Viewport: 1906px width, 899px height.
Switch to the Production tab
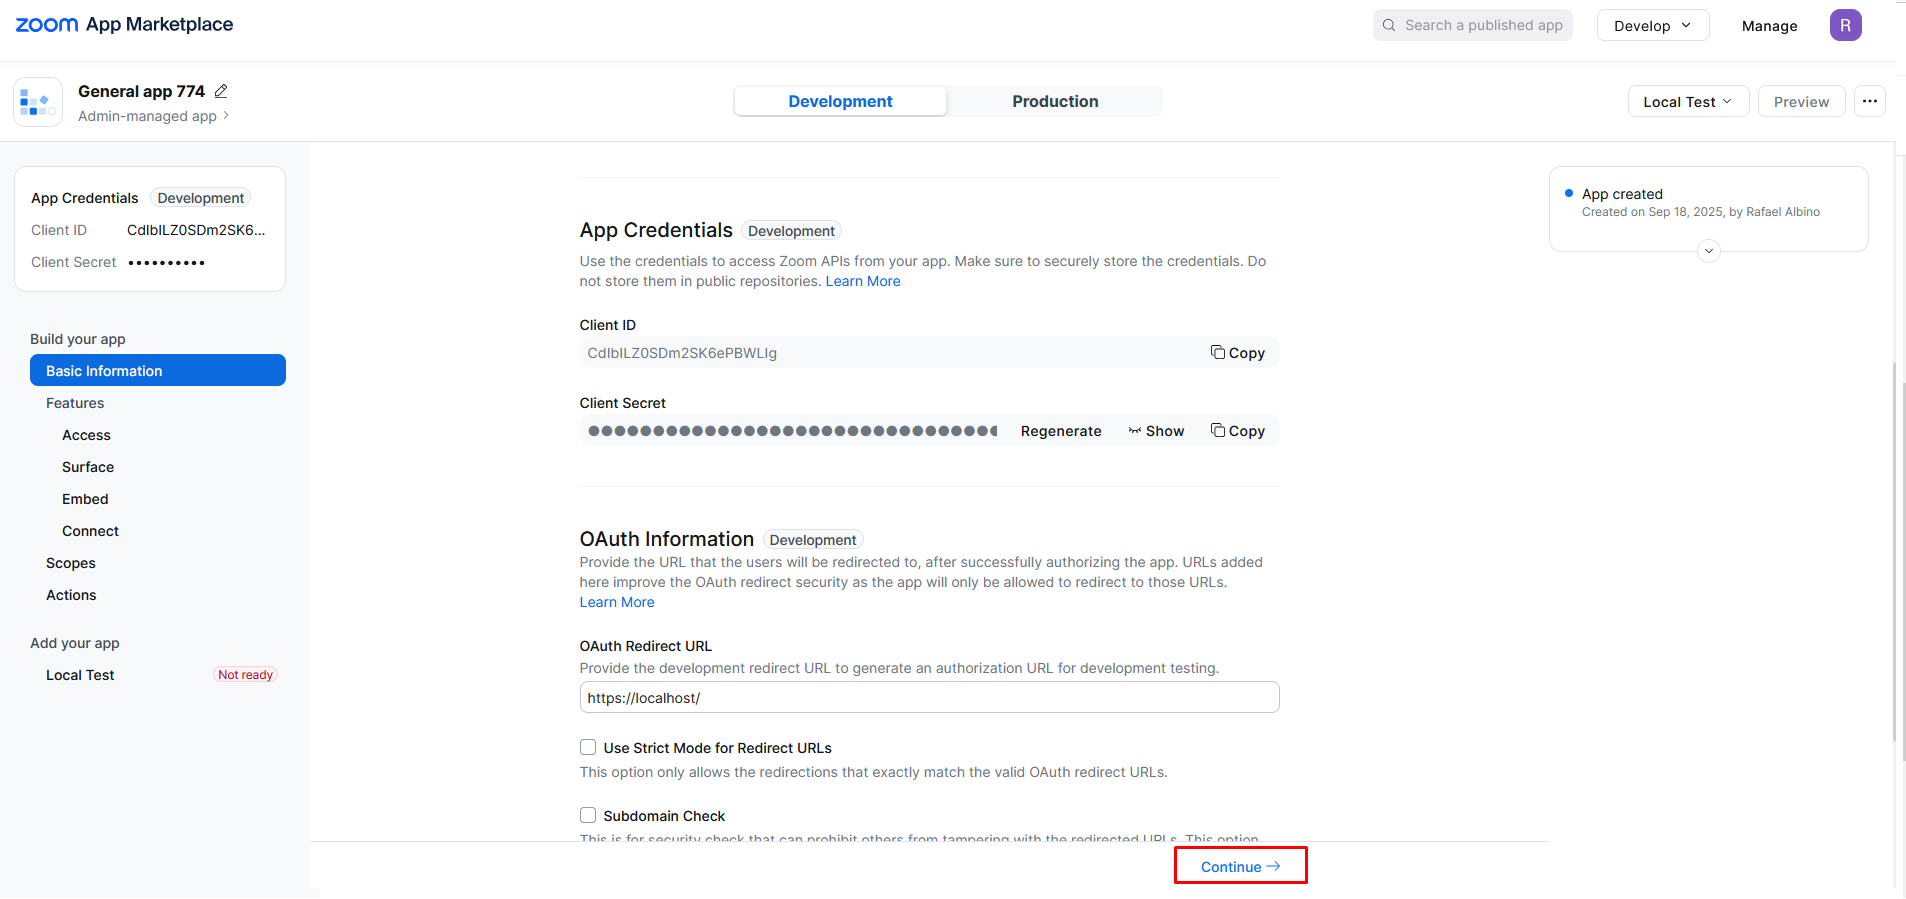pos(1055,101)
